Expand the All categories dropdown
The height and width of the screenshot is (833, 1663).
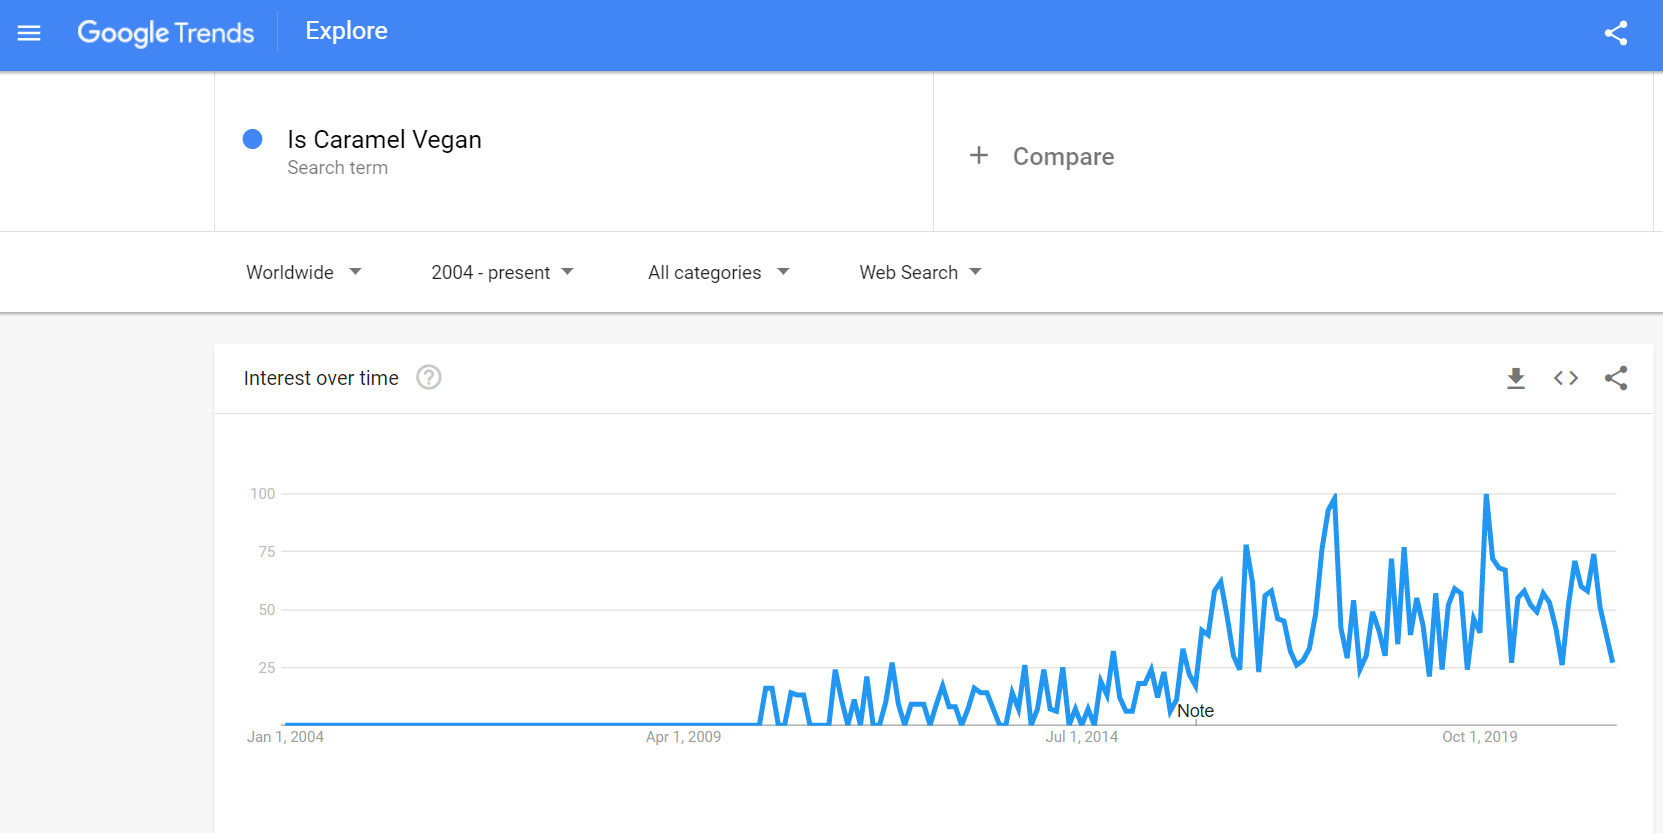(x=719, y=272)
